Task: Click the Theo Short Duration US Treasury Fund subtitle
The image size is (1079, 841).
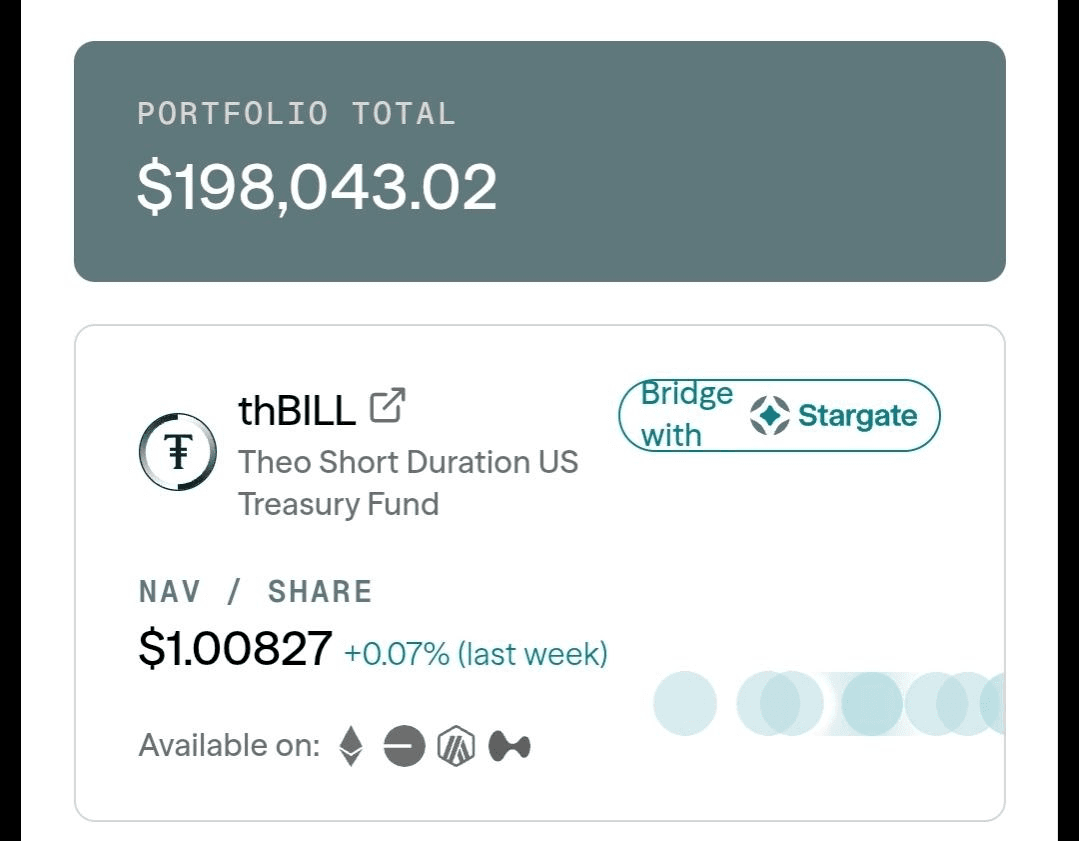Action: click(x=408, y=482)
